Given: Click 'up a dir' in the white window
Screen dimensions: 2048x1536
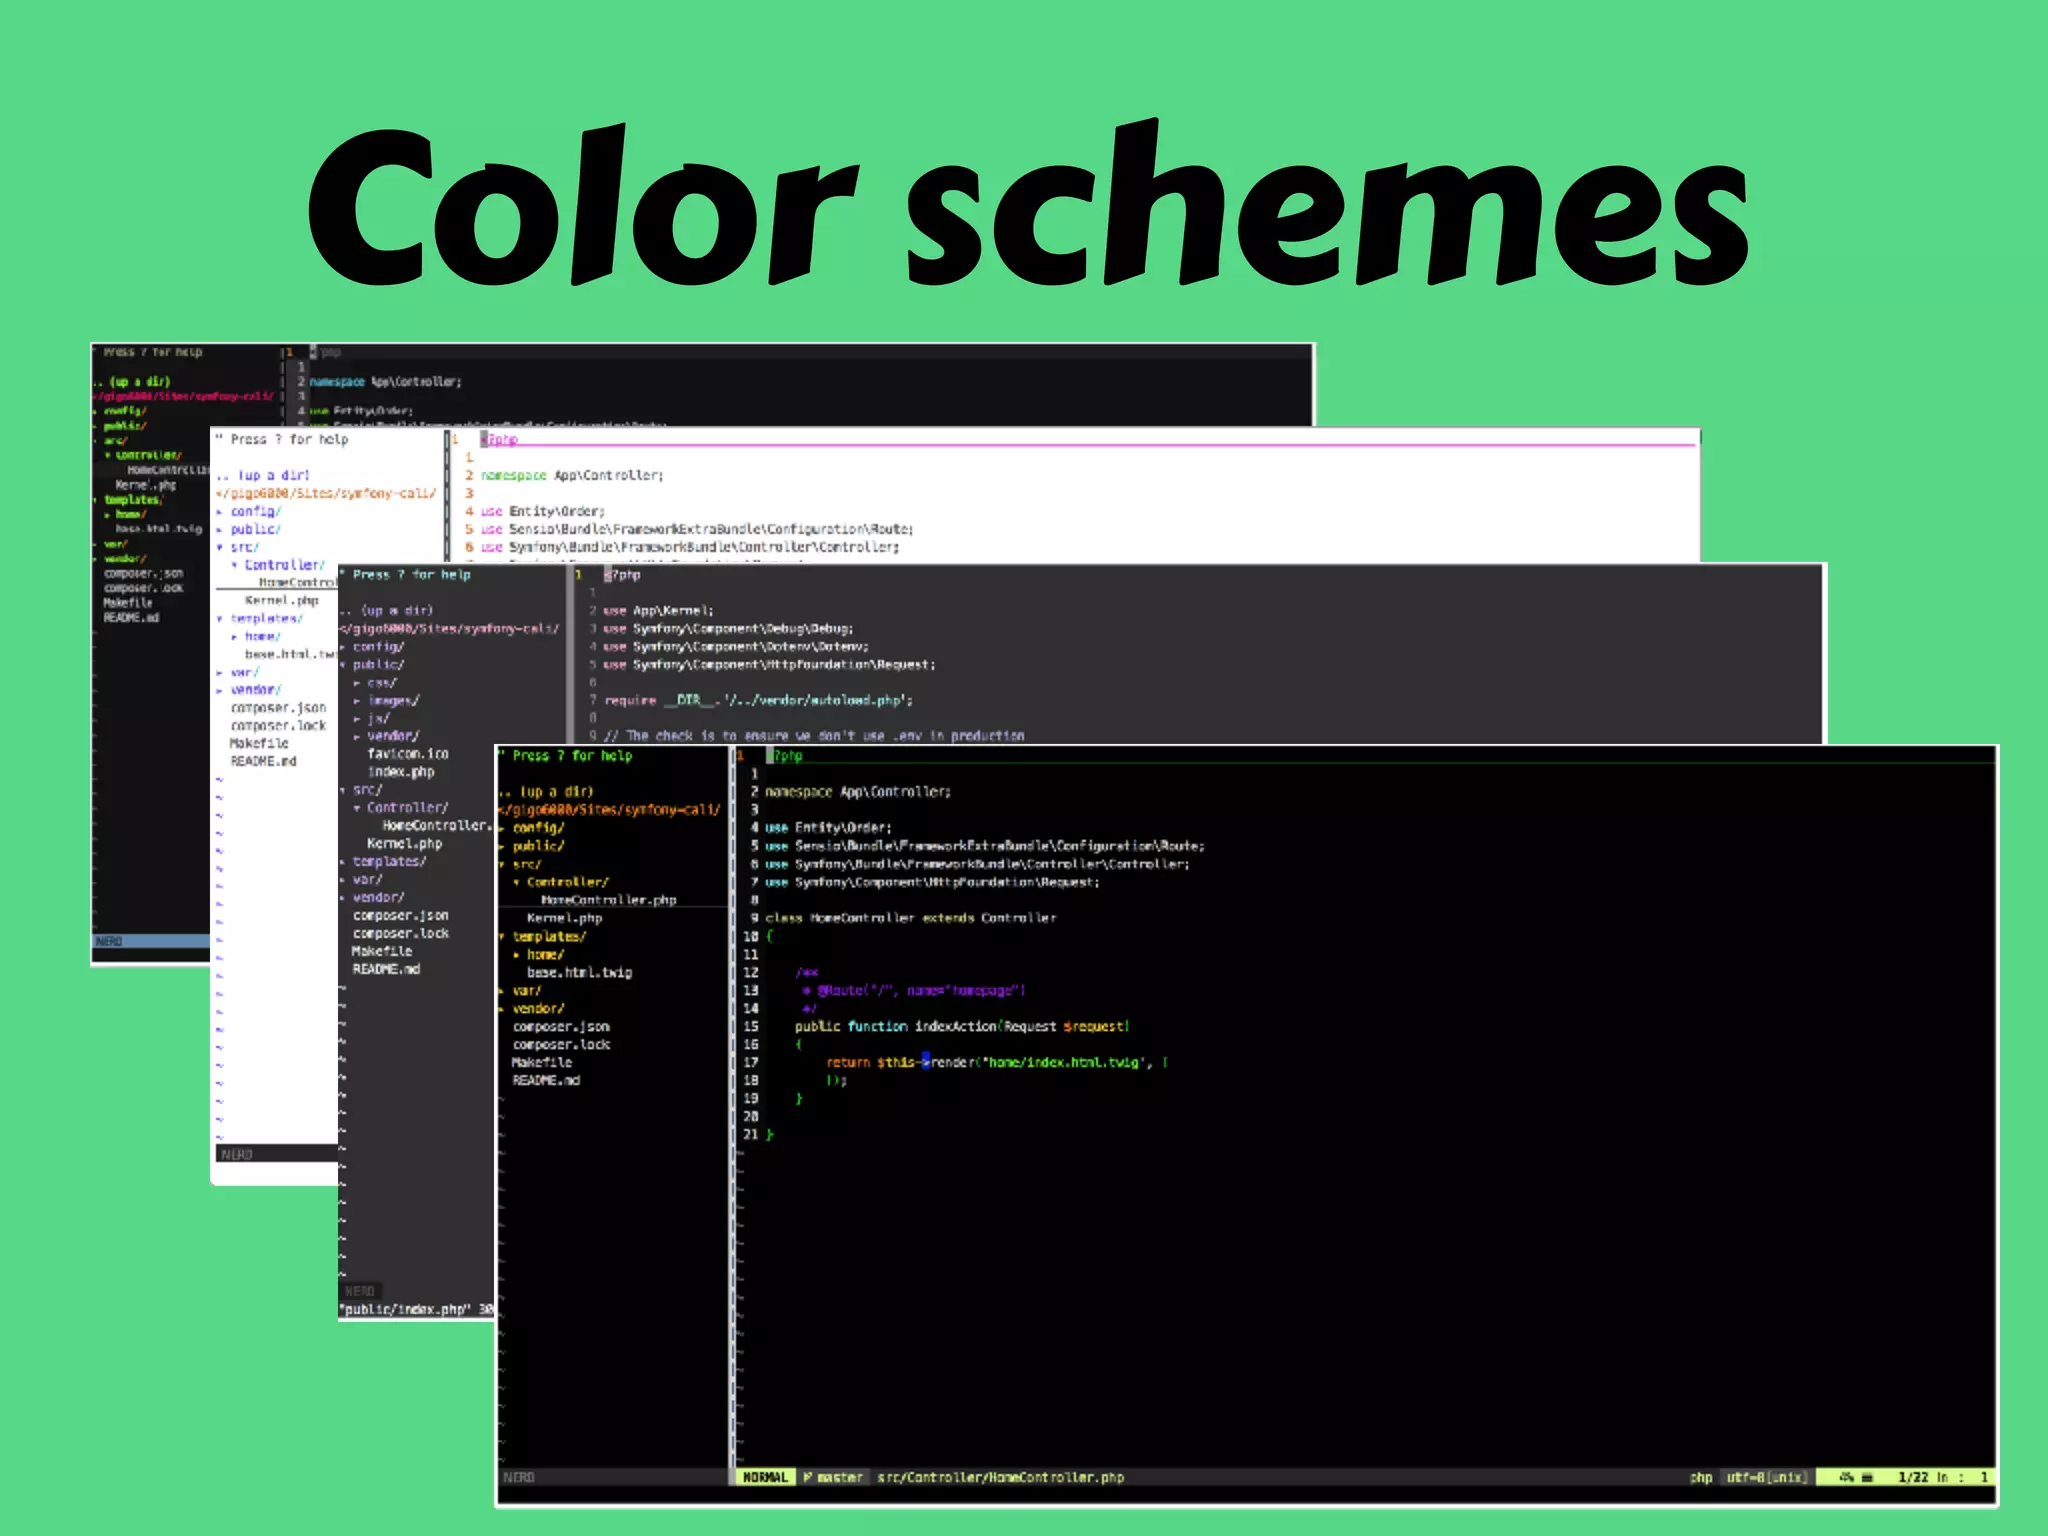Looking at the screenshot, I should point(274,476).
